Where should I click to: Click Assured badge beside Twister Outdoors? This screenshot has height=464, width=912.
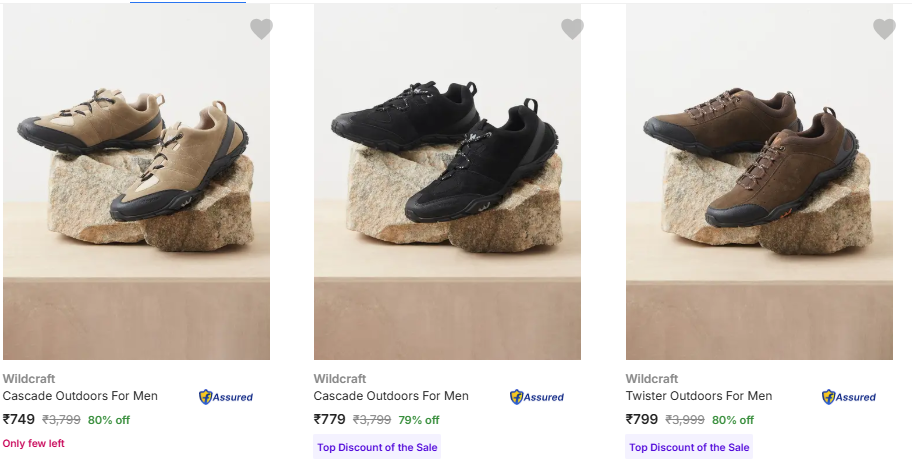849,397
